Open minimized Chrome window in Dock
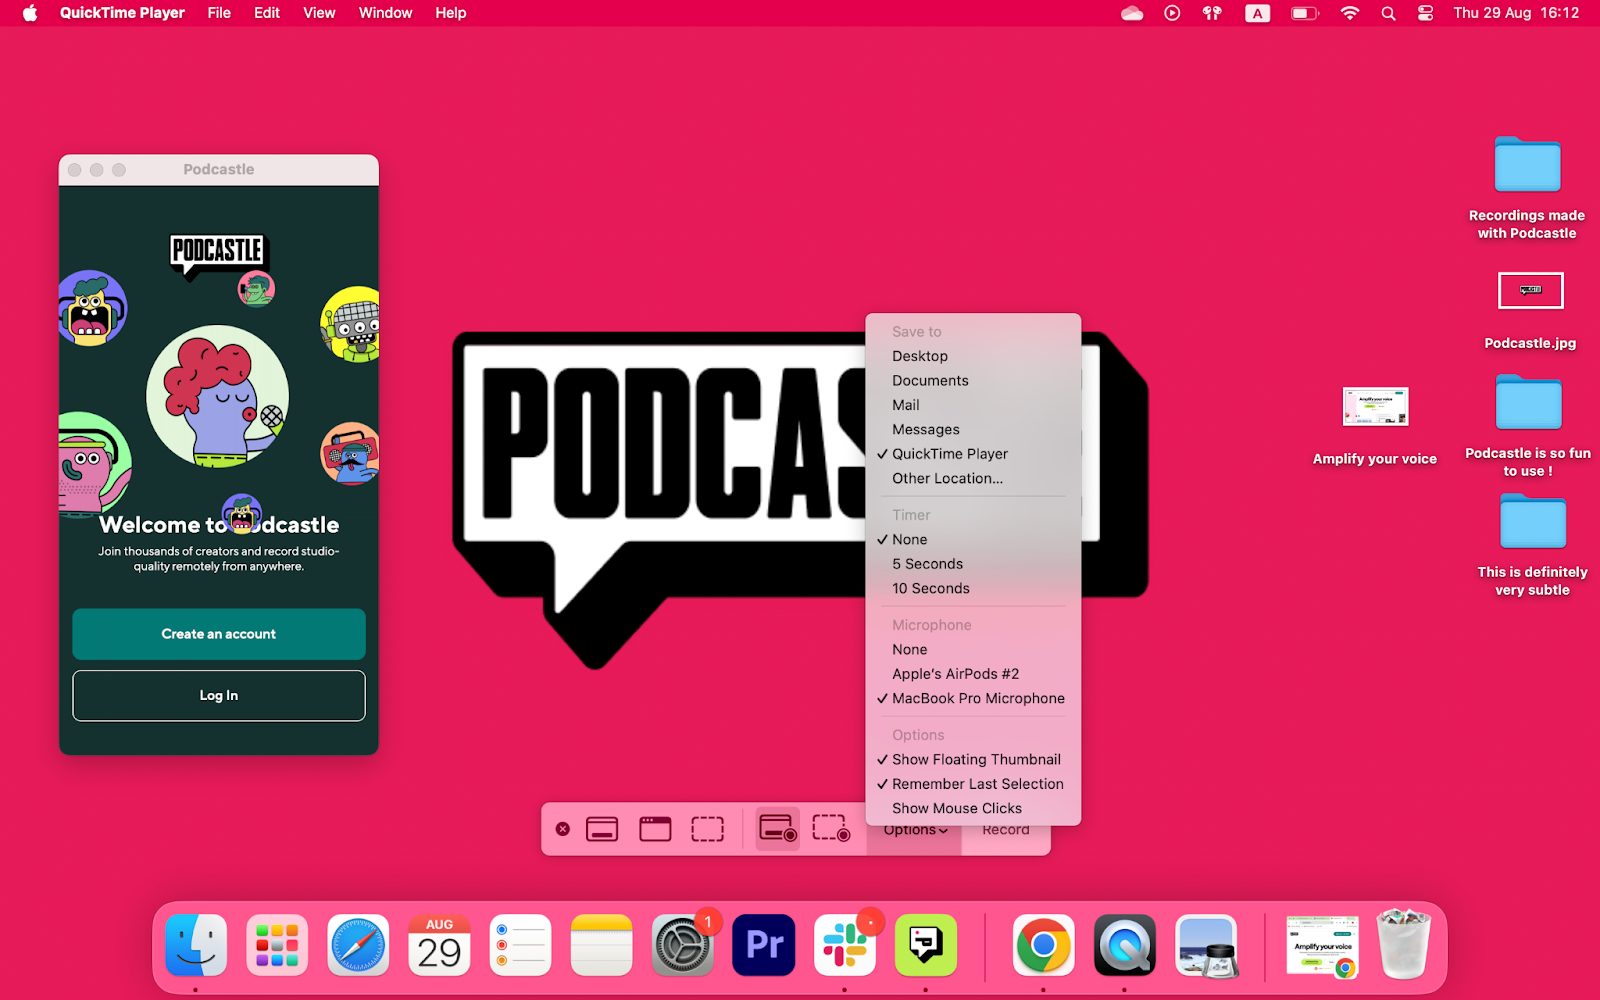This screenshot has height=1000, width=1600. point(1322,946)
